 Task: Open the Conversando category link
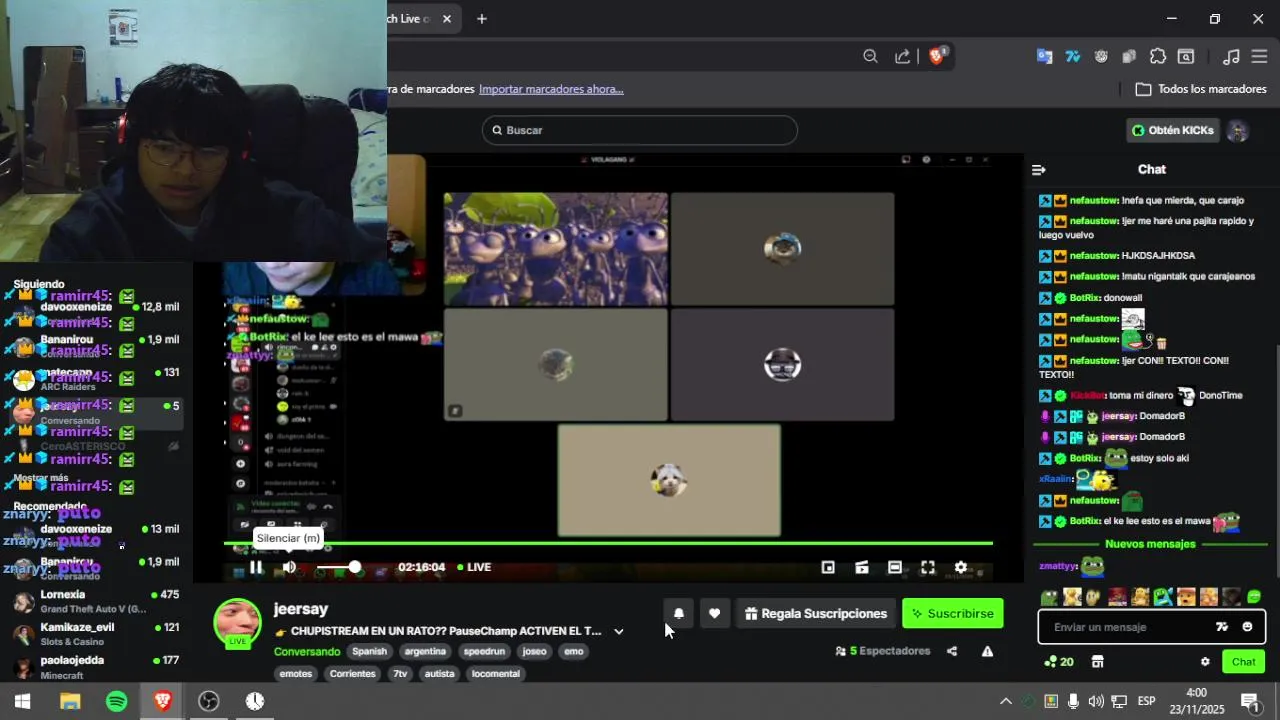point(307,651)
